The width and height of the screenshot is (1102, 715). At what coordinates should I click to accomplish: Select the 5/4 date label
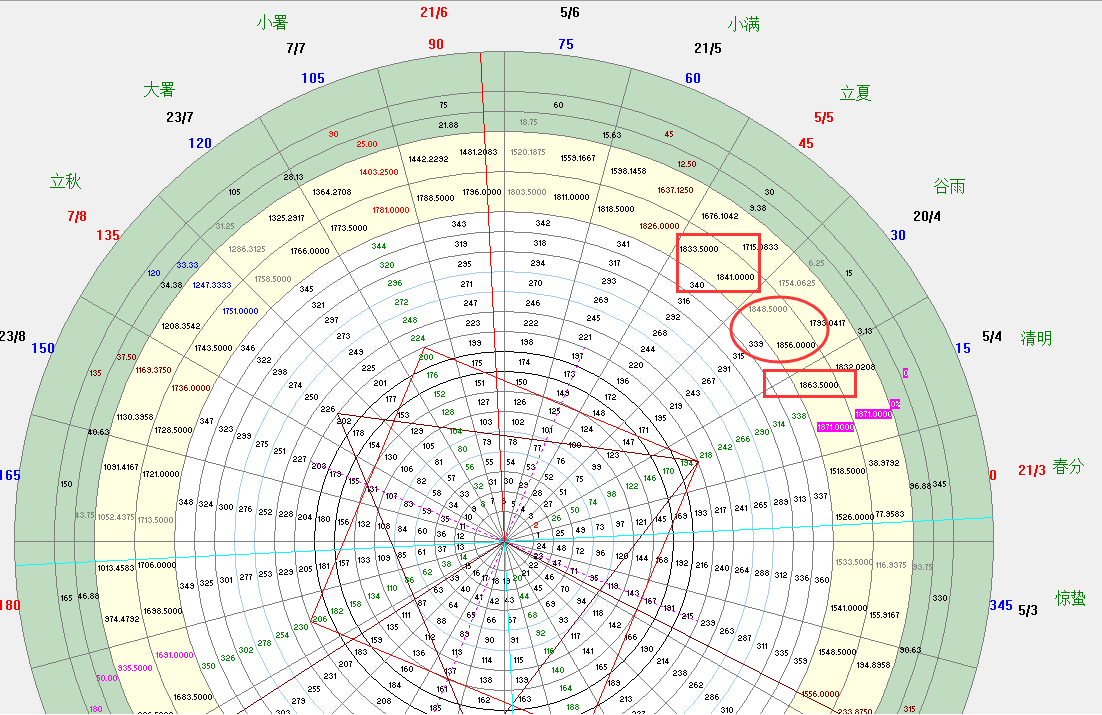point(992,337)
